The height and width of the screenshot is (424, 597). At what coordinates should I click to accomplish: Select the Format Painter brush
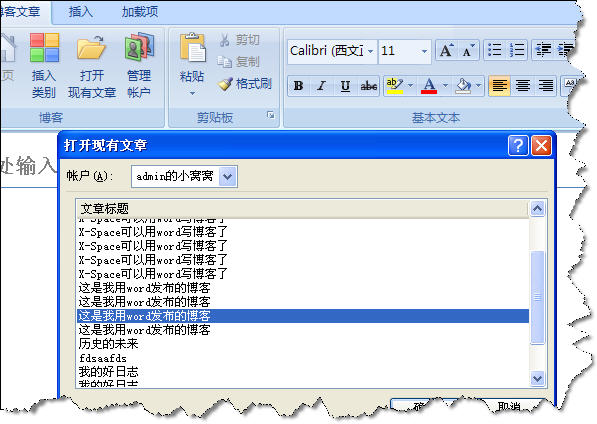tap(245, 83)
